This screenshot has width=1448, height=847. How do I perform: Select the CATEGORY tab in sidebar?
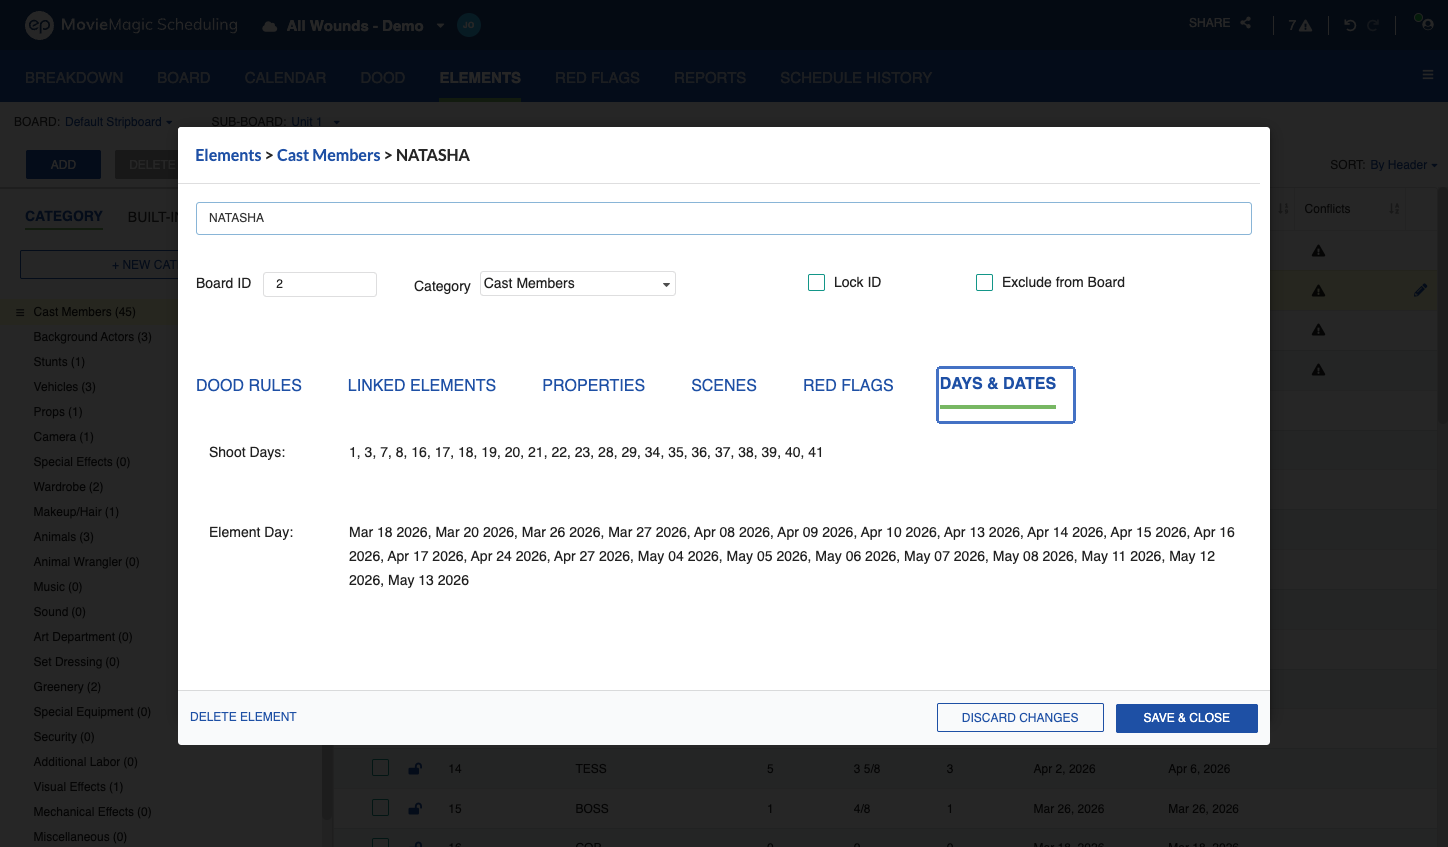click(x=64, y=216)
